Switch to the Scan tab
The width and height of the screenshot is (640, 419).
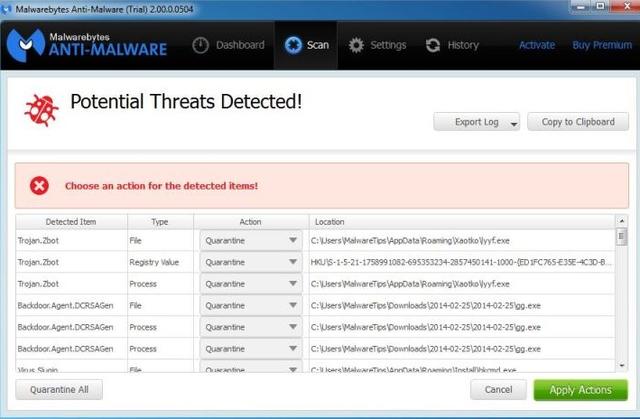click(306, 45)
